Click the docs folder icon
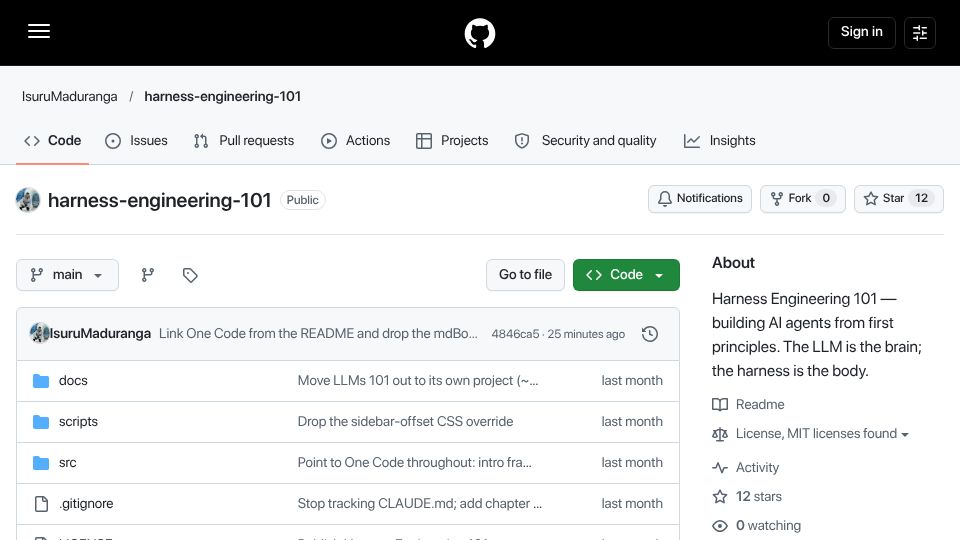This screenshot has height=540, width=960. 41,381
